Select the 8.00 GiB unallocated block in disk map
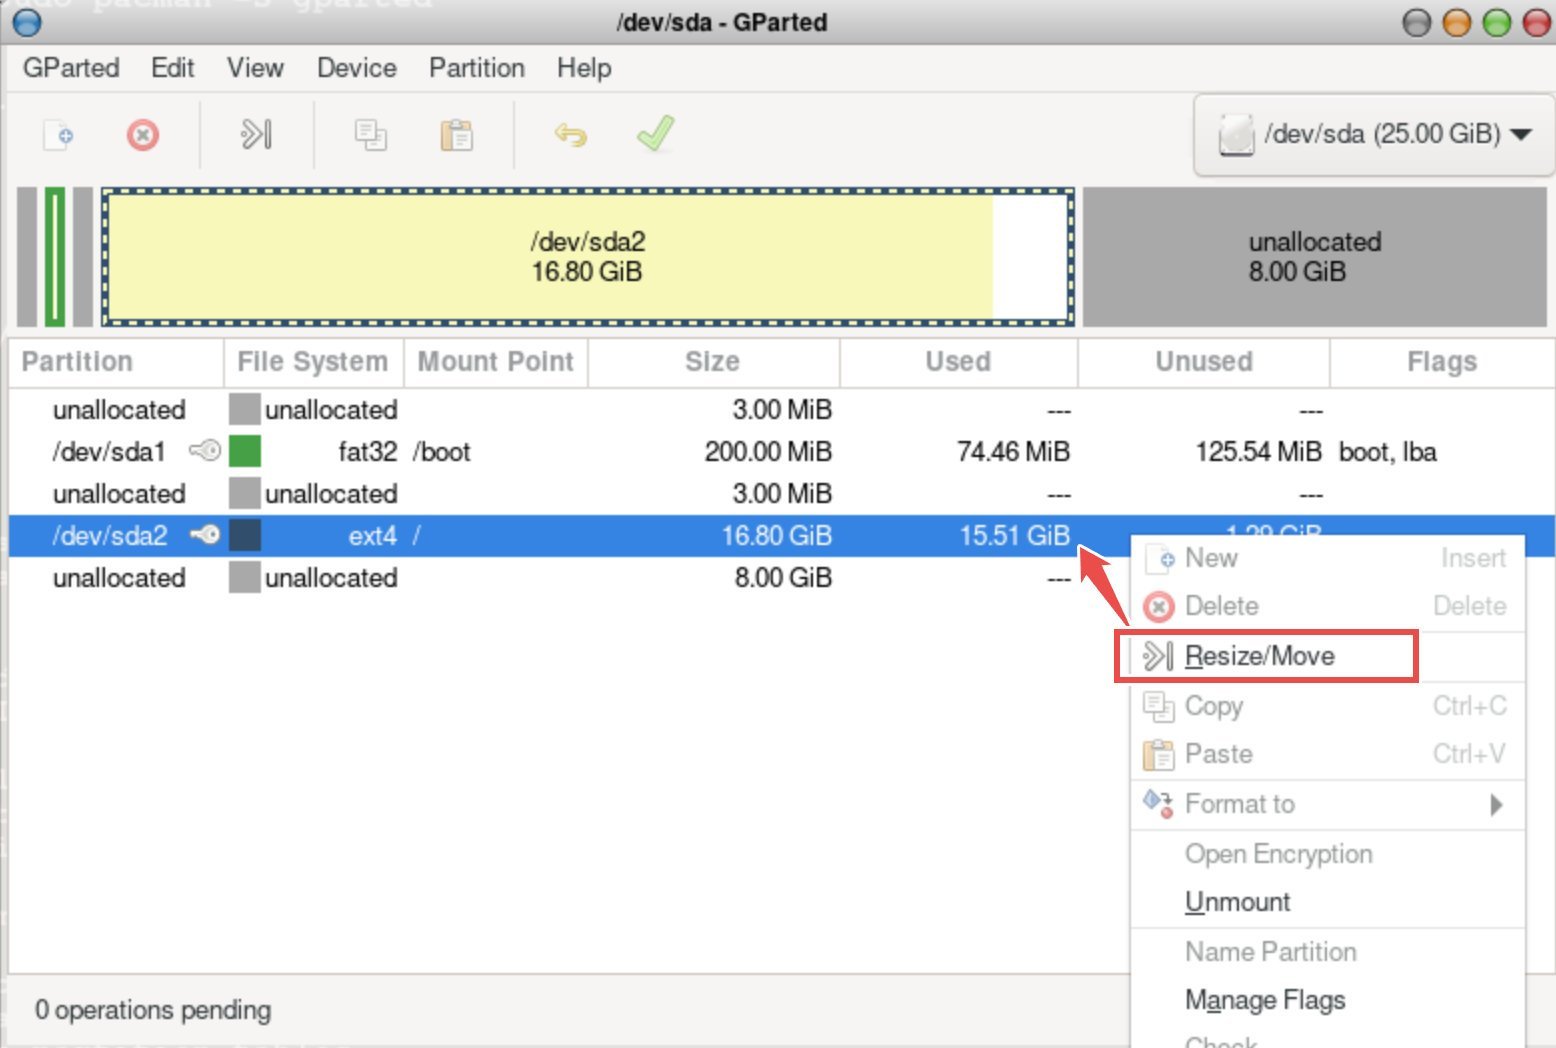The height and width of the screenshot is (1048, 1556). point(1315,257)
